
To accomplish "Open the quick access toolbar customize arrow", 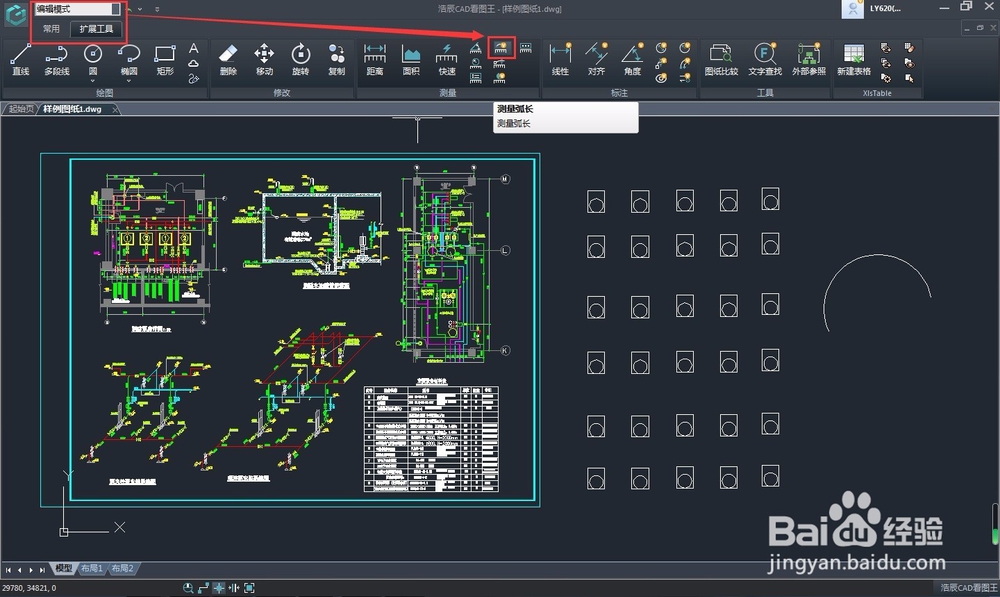I will pos(157,10).
